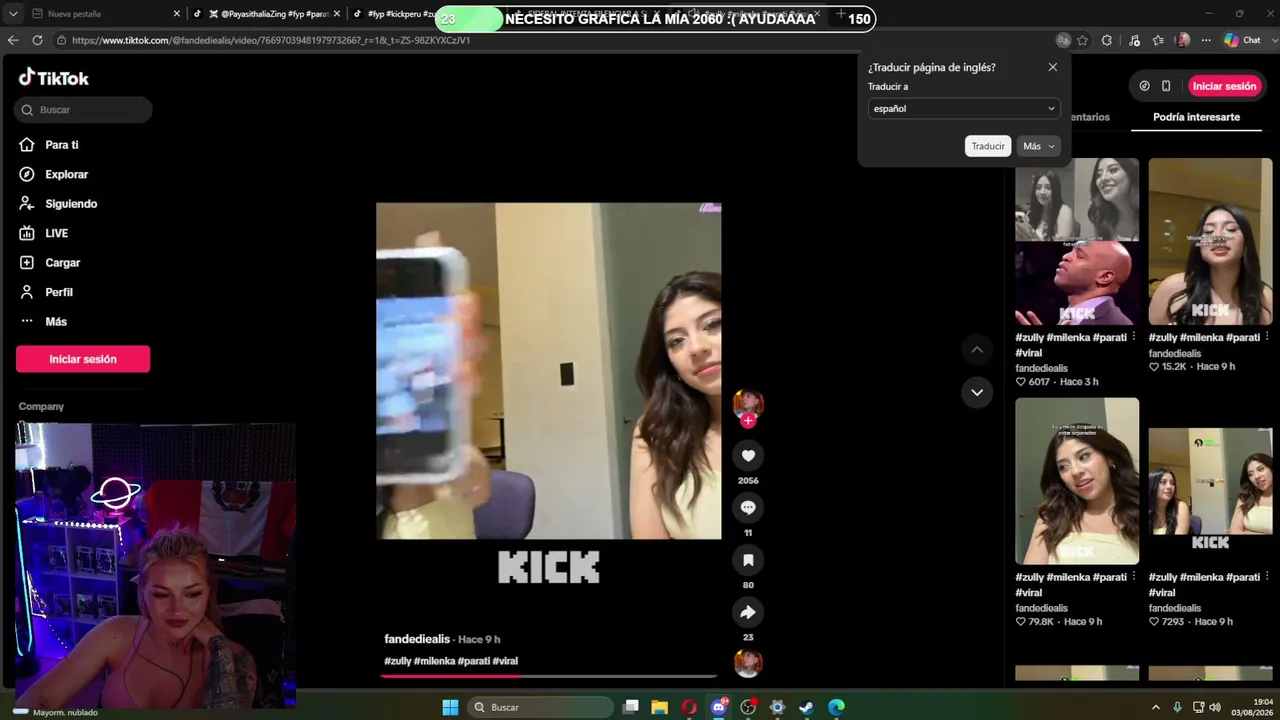This screenshot has height=720, width=1280.
Task: Open the LIVE section
Action: 44,233
